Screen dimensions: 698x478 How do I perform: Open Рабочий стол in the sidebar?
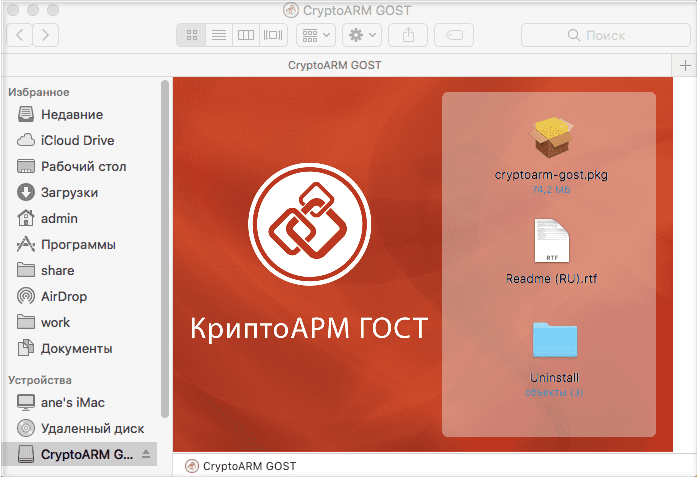coord(71,166)
